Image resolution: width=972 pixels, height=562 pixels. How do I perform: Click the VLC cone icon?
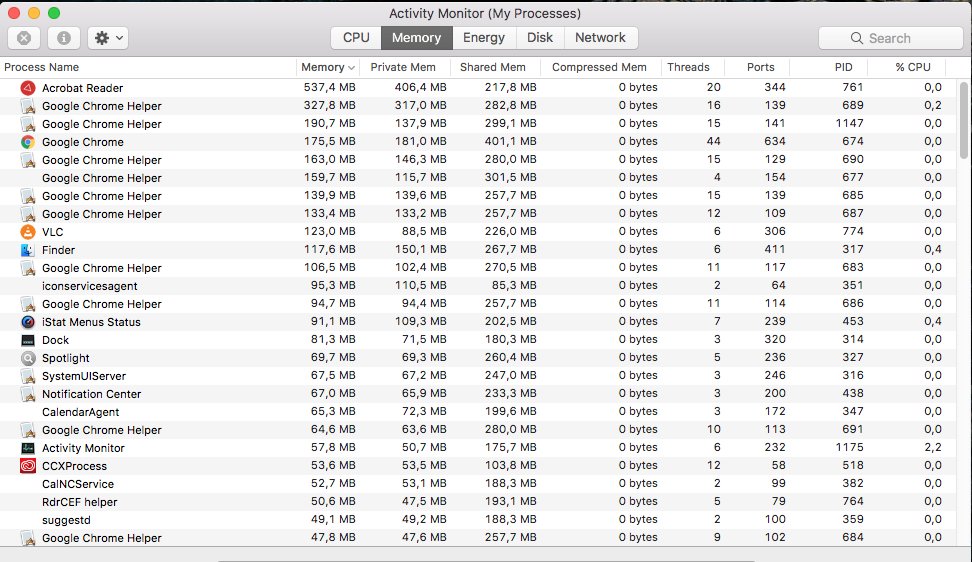[x=28, y=232]
